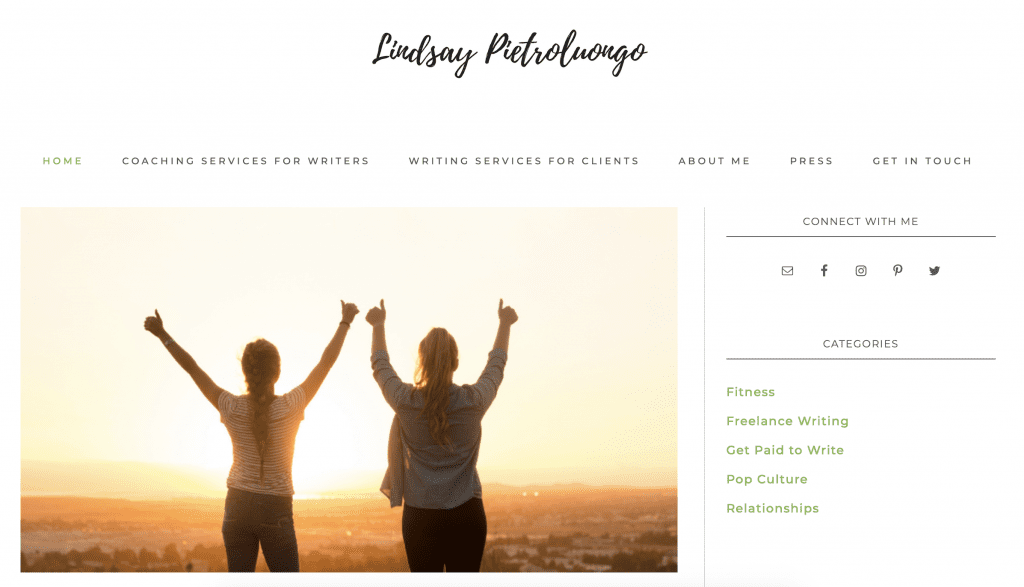This screenshot has height=587, width=1024.
Task: Click Get in Touch in navigation
Action: click(922, 161)
